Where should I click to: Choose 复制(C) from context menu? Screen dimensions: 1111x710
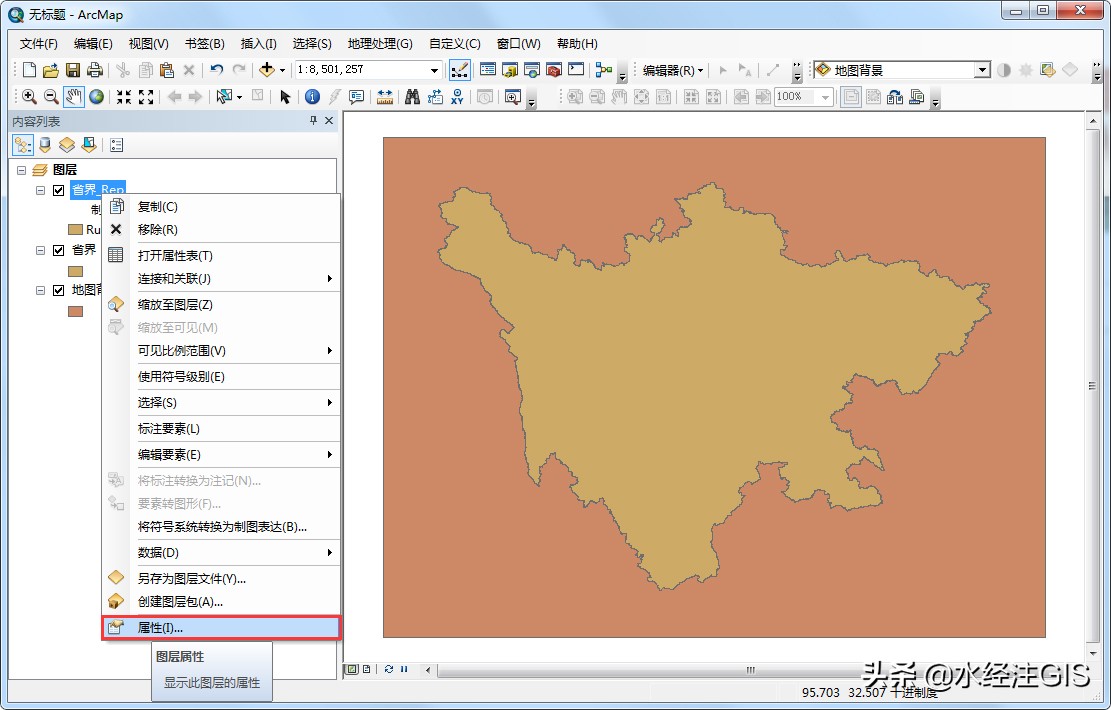tap(221, 206)
